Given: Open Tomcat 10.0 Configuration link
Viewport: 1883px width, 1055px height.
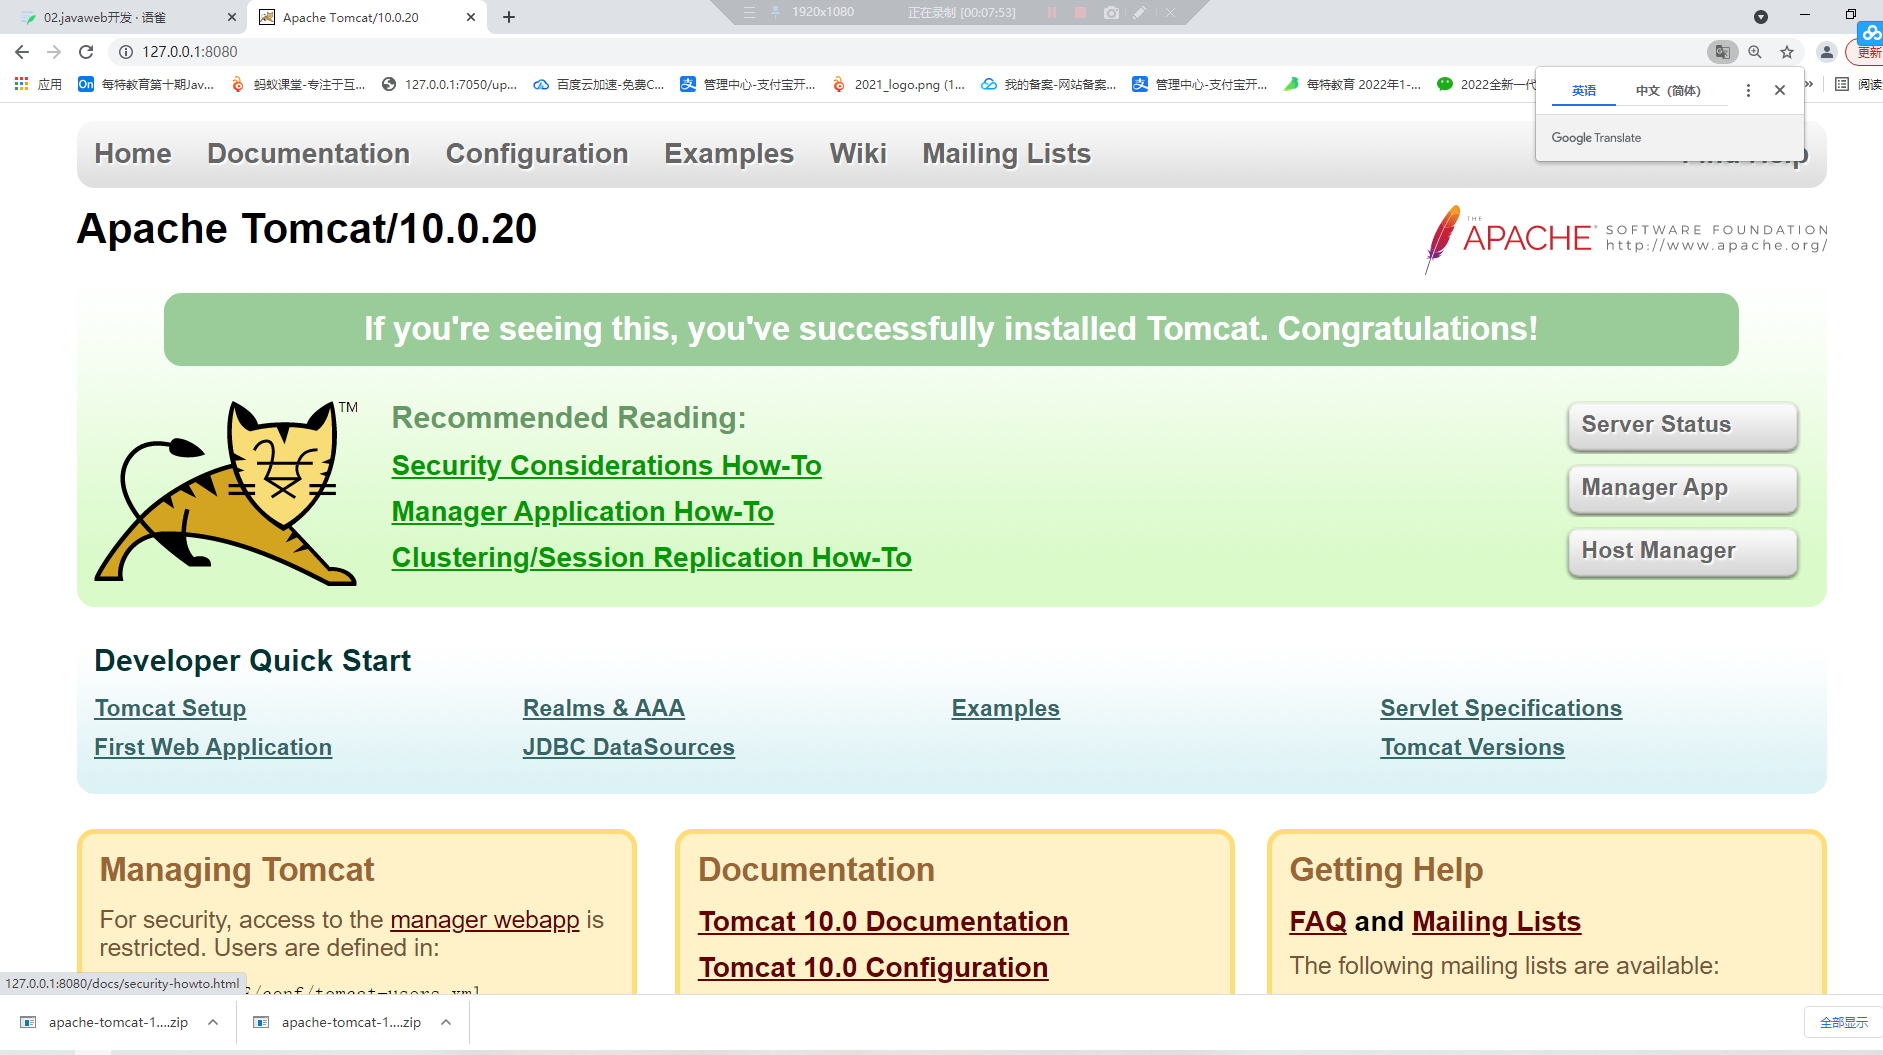Looking at the screenshot, I should (x=873, y=968).
